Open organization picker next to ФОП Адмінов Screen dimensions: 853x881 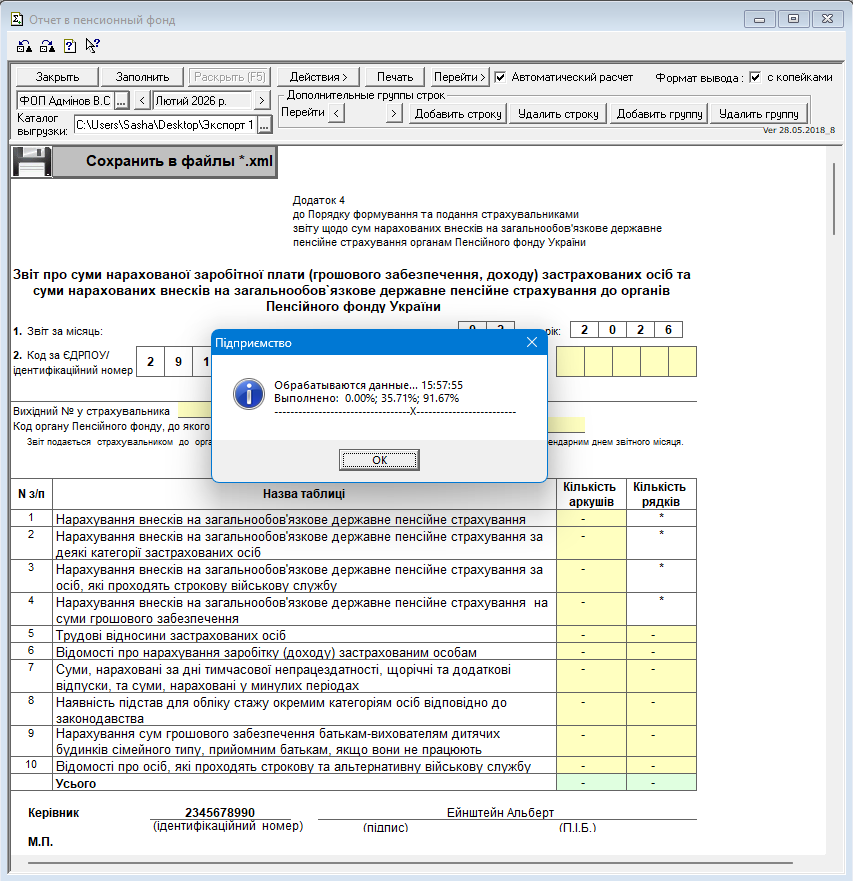(x=121, y=101)
